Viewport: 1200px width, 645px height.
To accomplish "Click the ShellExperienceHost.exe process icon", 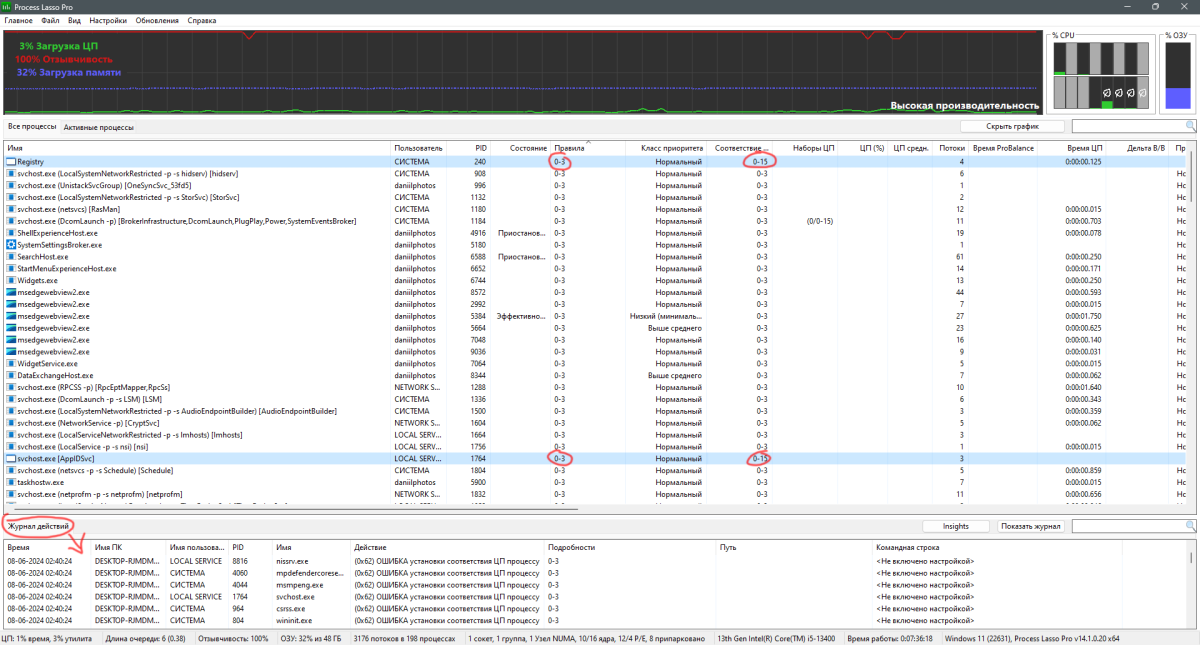I will (11, 233).
